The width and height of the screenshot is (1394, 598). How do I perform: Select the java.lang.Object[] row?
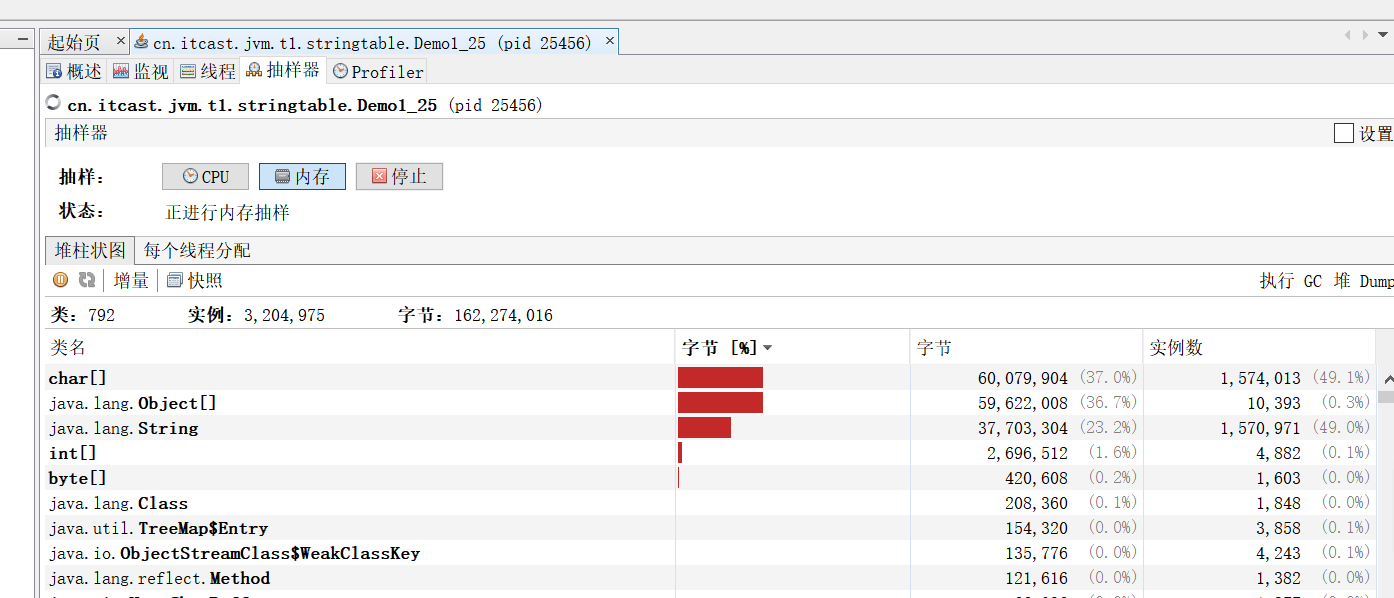point(710,403)
